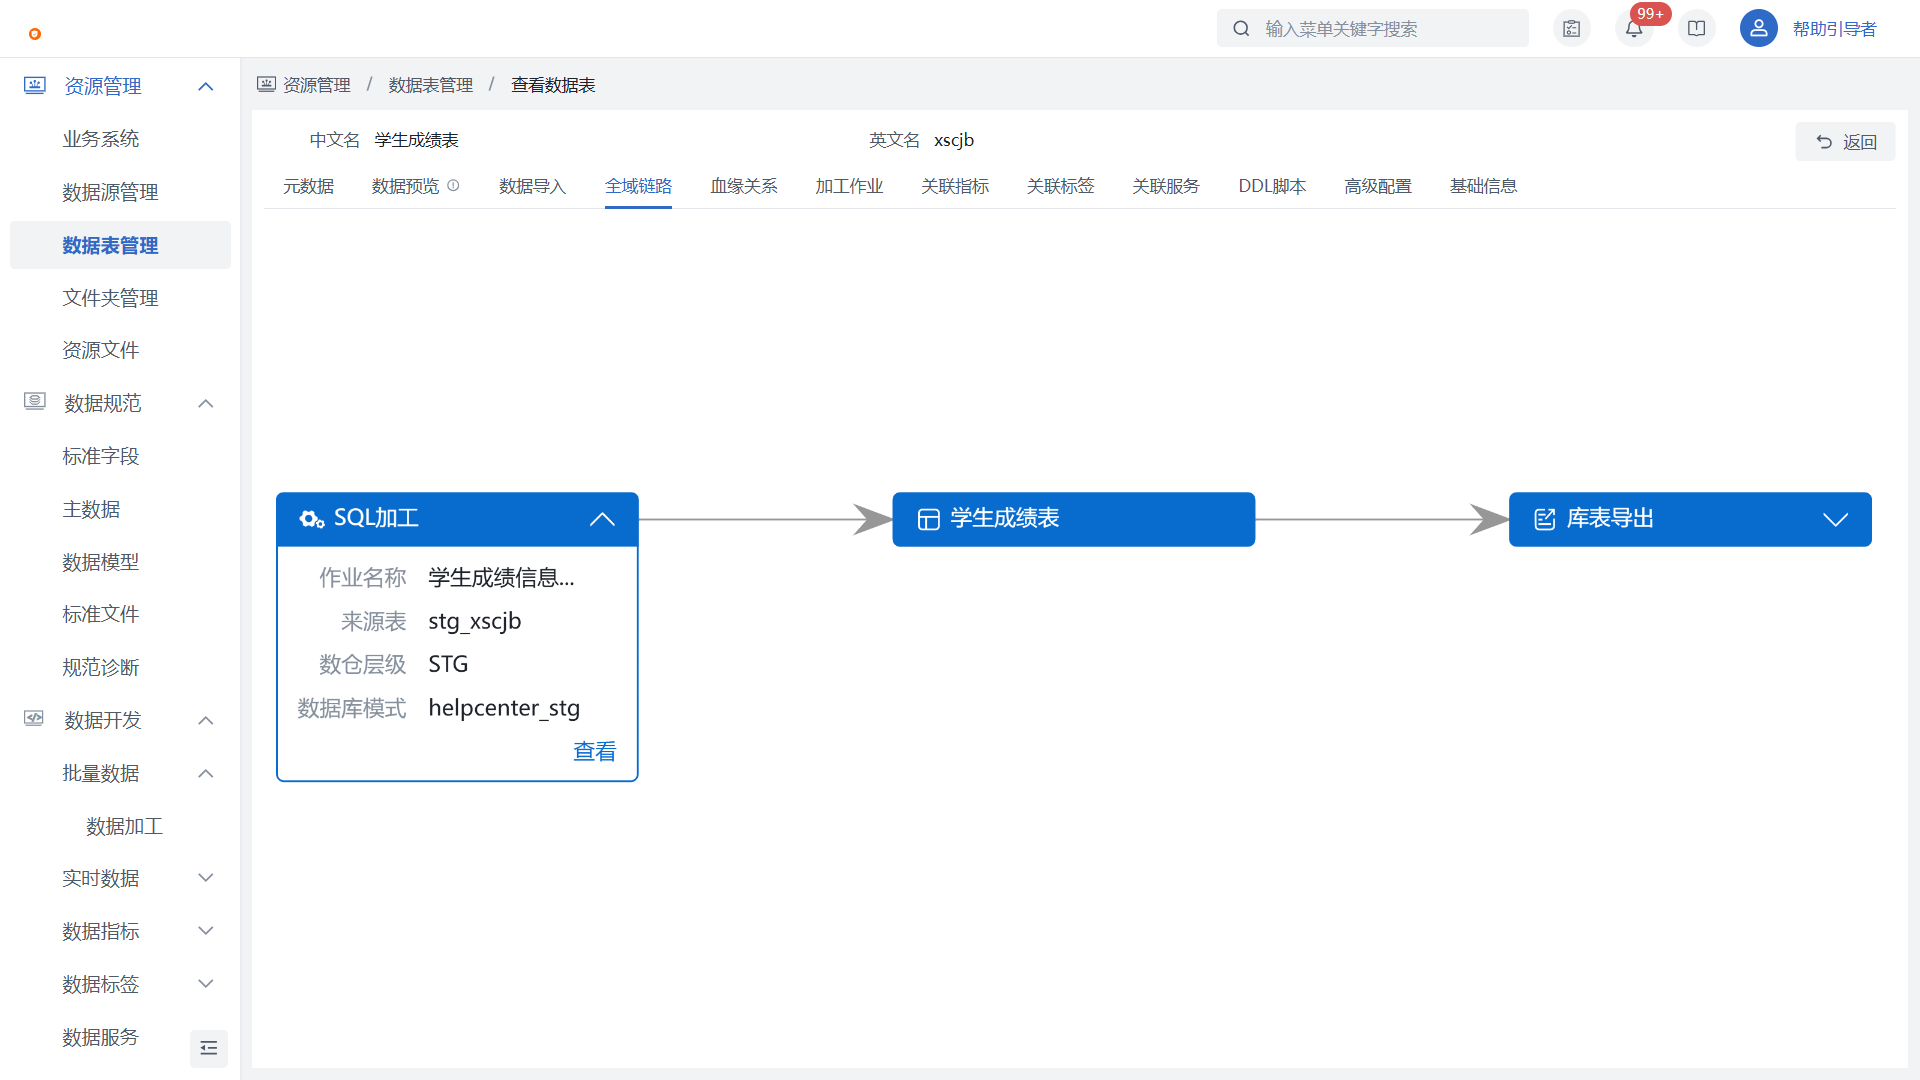Screen dimensions: 1920x1080
Task: Open the 高级配置 tab
Action: [x=1378, y=186]
